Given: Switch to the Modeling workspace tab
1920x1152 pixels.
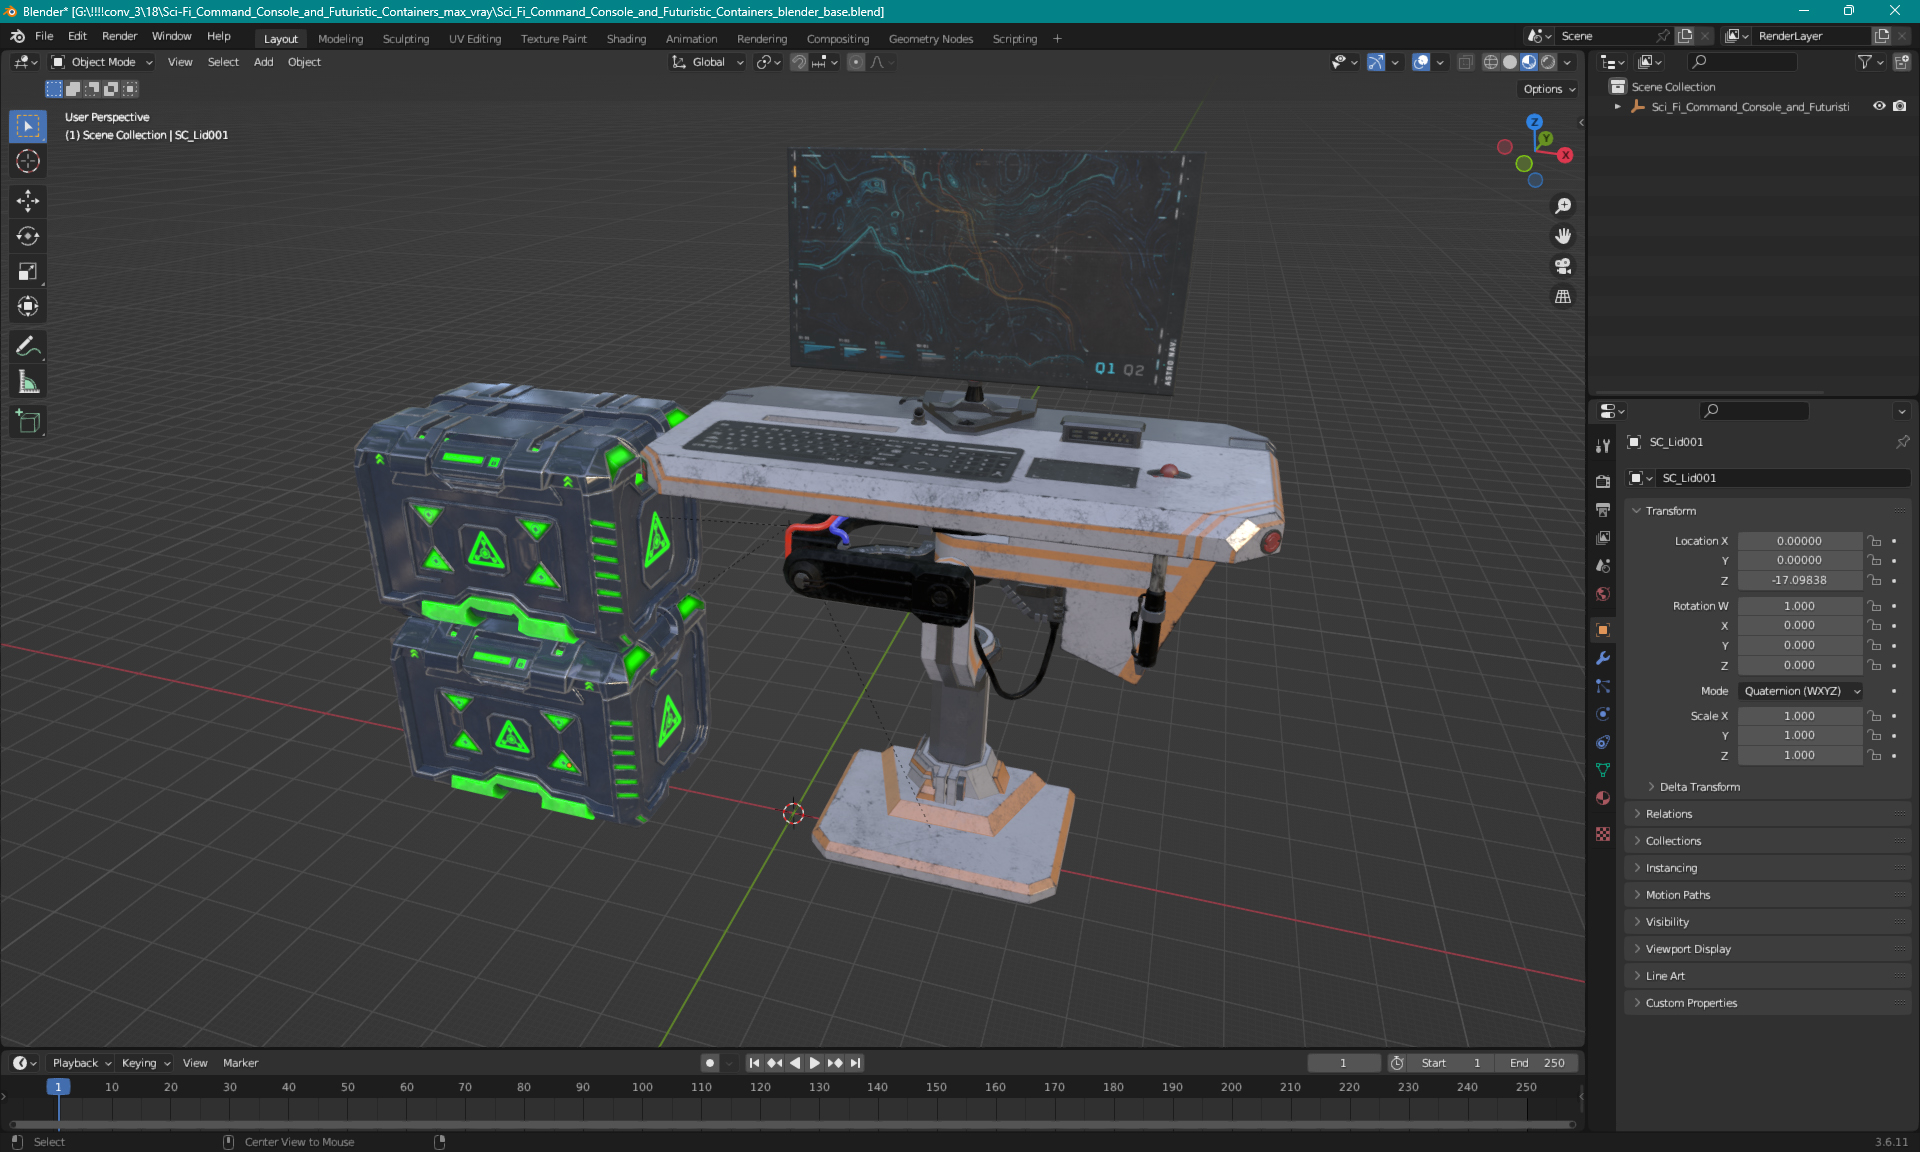Looking at the screenshot, I should point(340,39).
